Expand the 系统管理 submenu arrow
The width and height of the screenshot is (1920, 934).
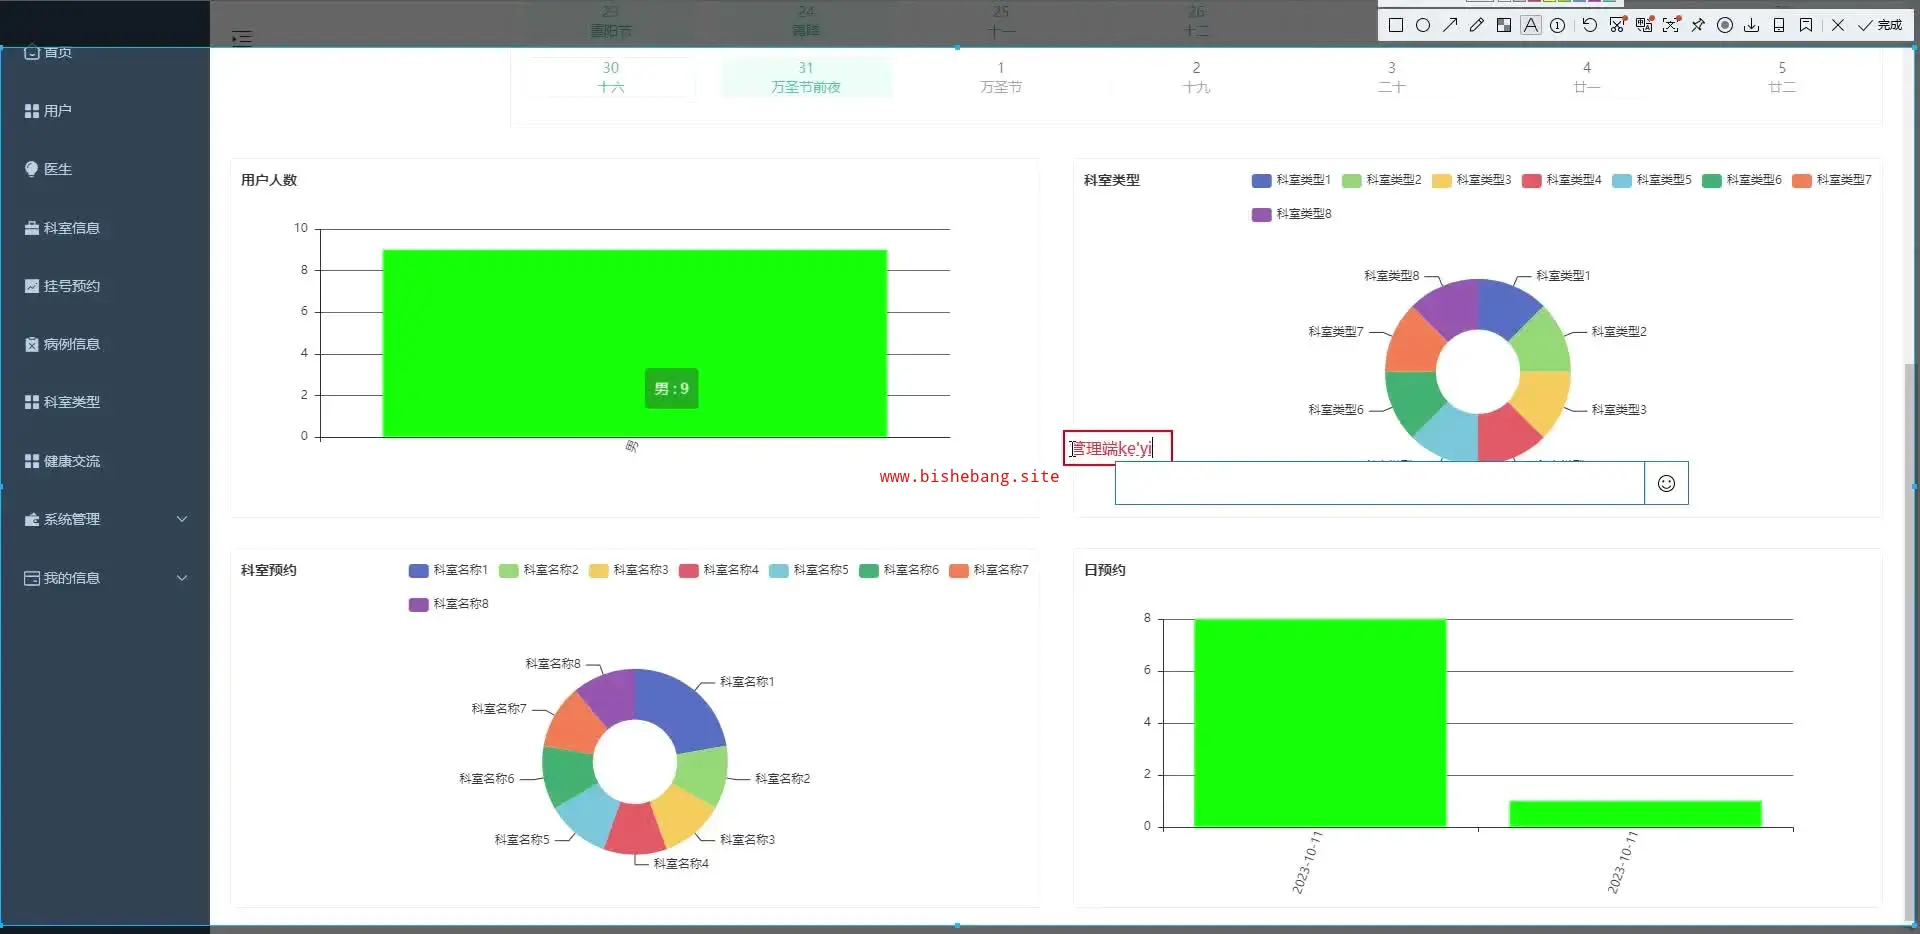182,519
